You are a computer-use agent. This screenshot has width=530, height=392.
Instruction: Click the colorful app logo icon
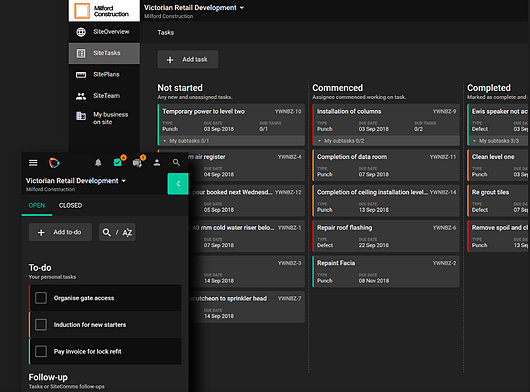click(x=54, y=163)
